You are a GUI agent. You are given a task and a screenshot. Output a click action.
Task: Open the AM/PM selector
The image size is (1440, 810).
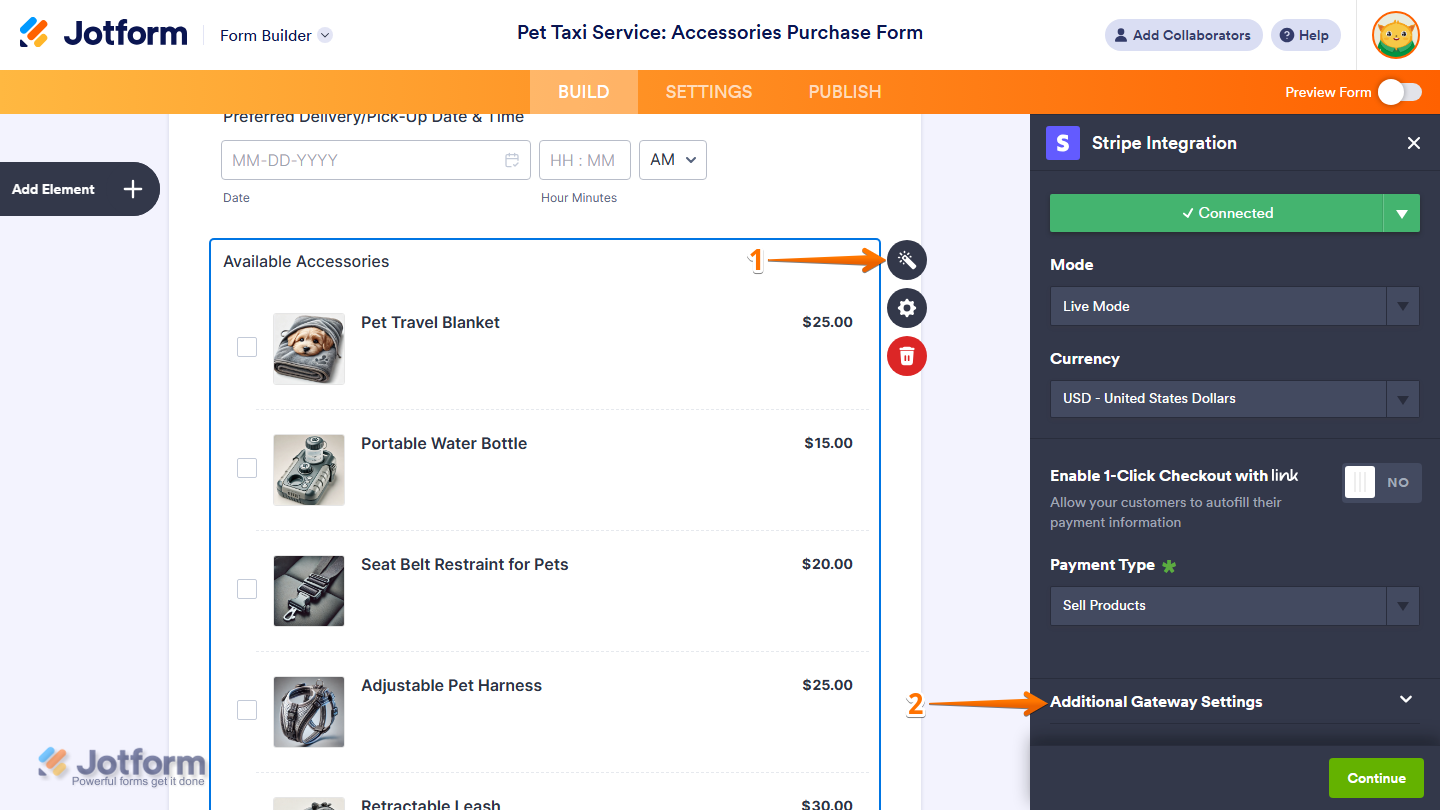click(672, 160)
